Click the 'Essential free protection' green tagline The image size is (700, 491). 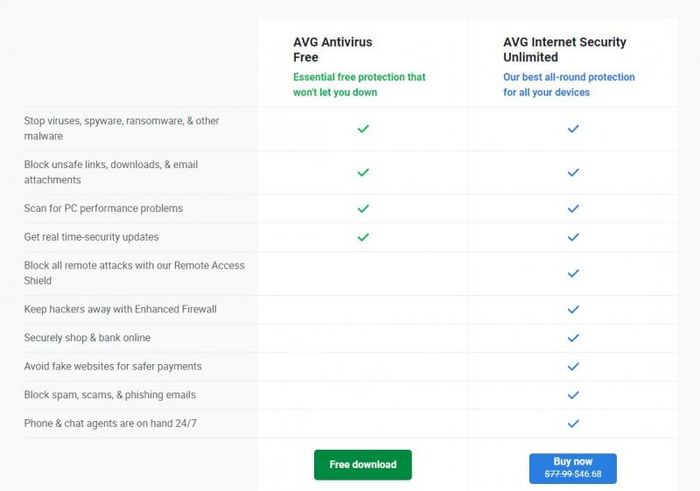(x=359, y=85)
